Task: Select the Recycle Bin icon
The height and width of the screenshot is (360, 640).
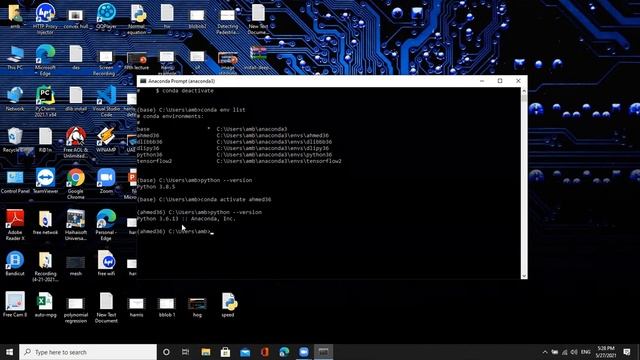Action: 15,140
